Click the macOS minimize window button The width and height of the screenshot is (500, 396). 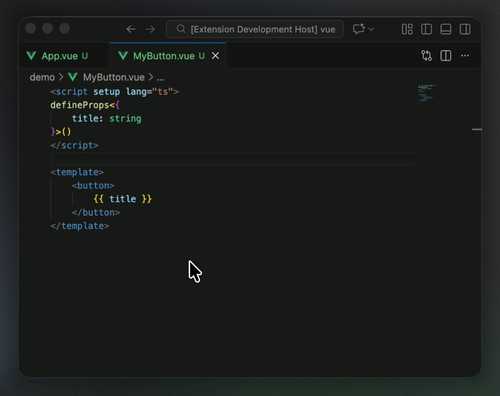point(47,29)
